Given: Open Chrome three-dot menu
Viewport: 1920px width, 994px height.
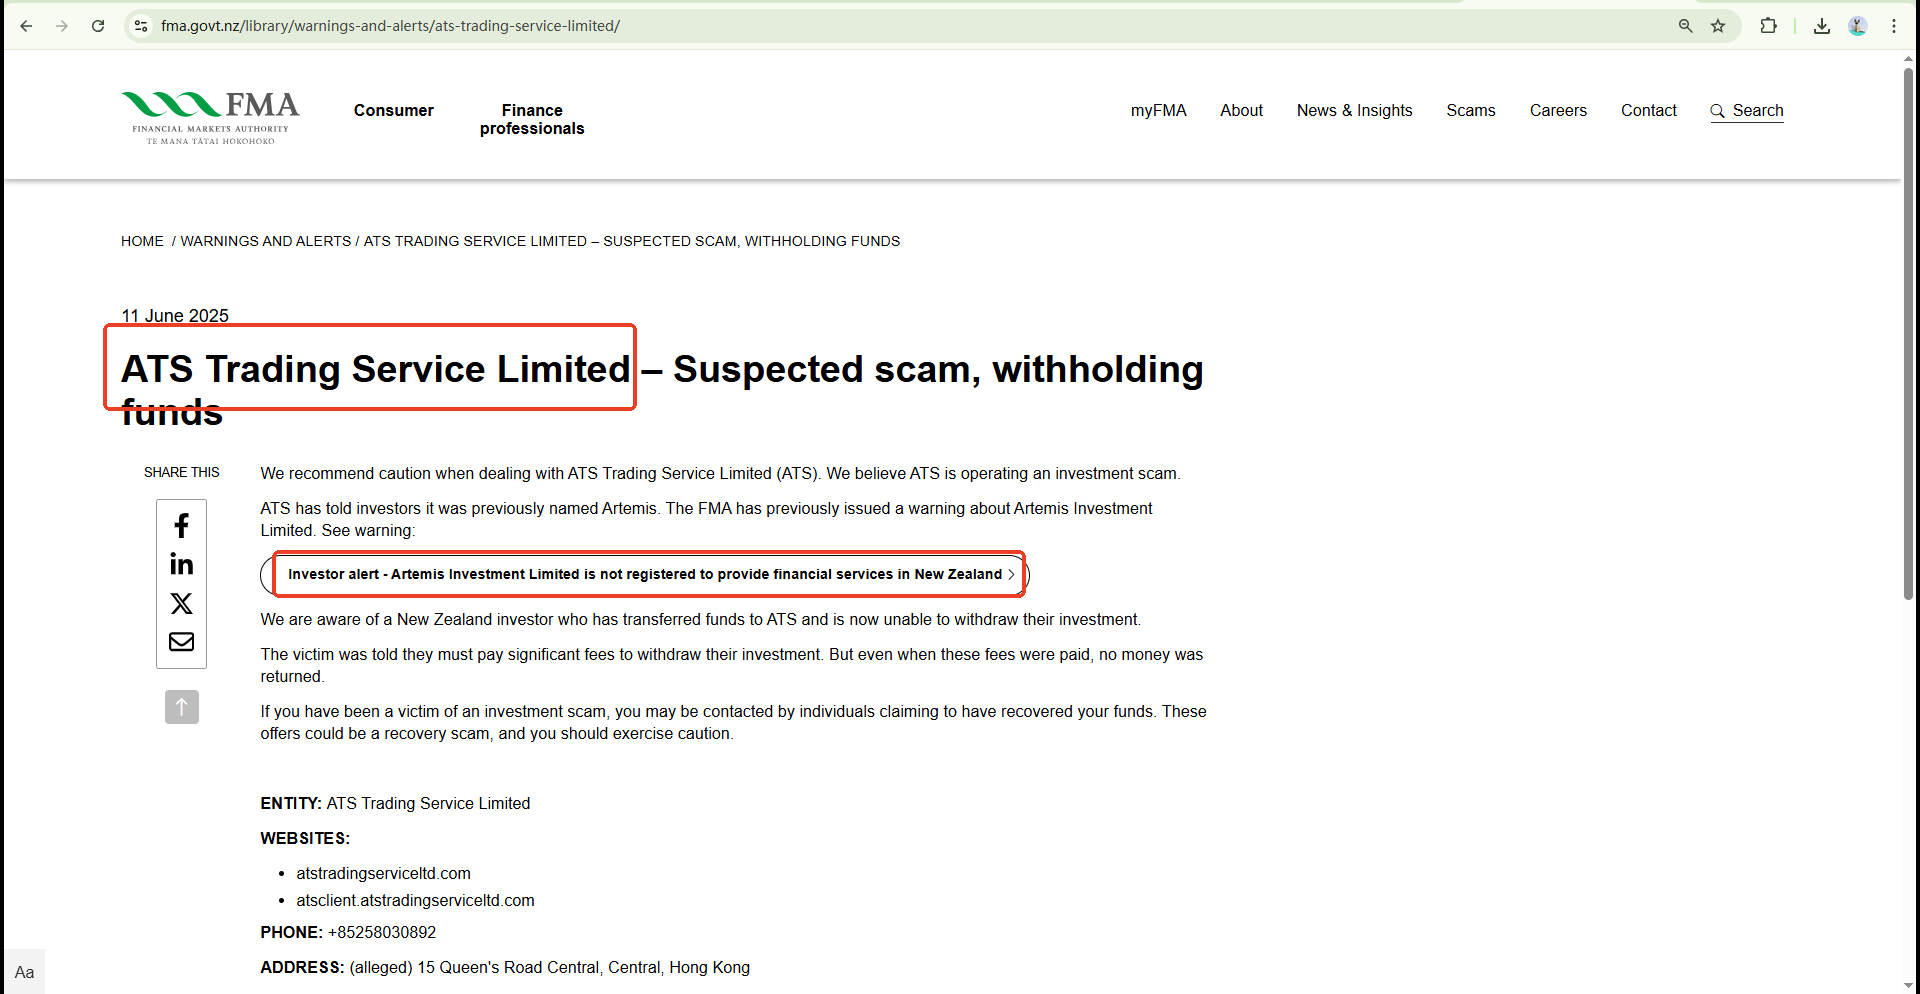Looking at the screenshot, I should (1894, 26).
